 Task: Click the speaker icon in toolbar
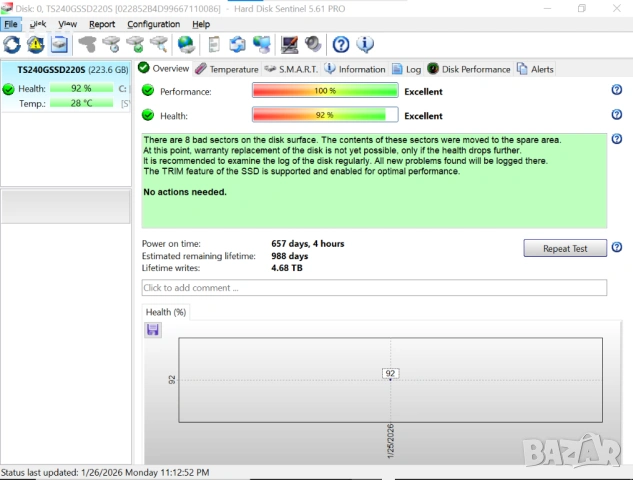(313, 44)
